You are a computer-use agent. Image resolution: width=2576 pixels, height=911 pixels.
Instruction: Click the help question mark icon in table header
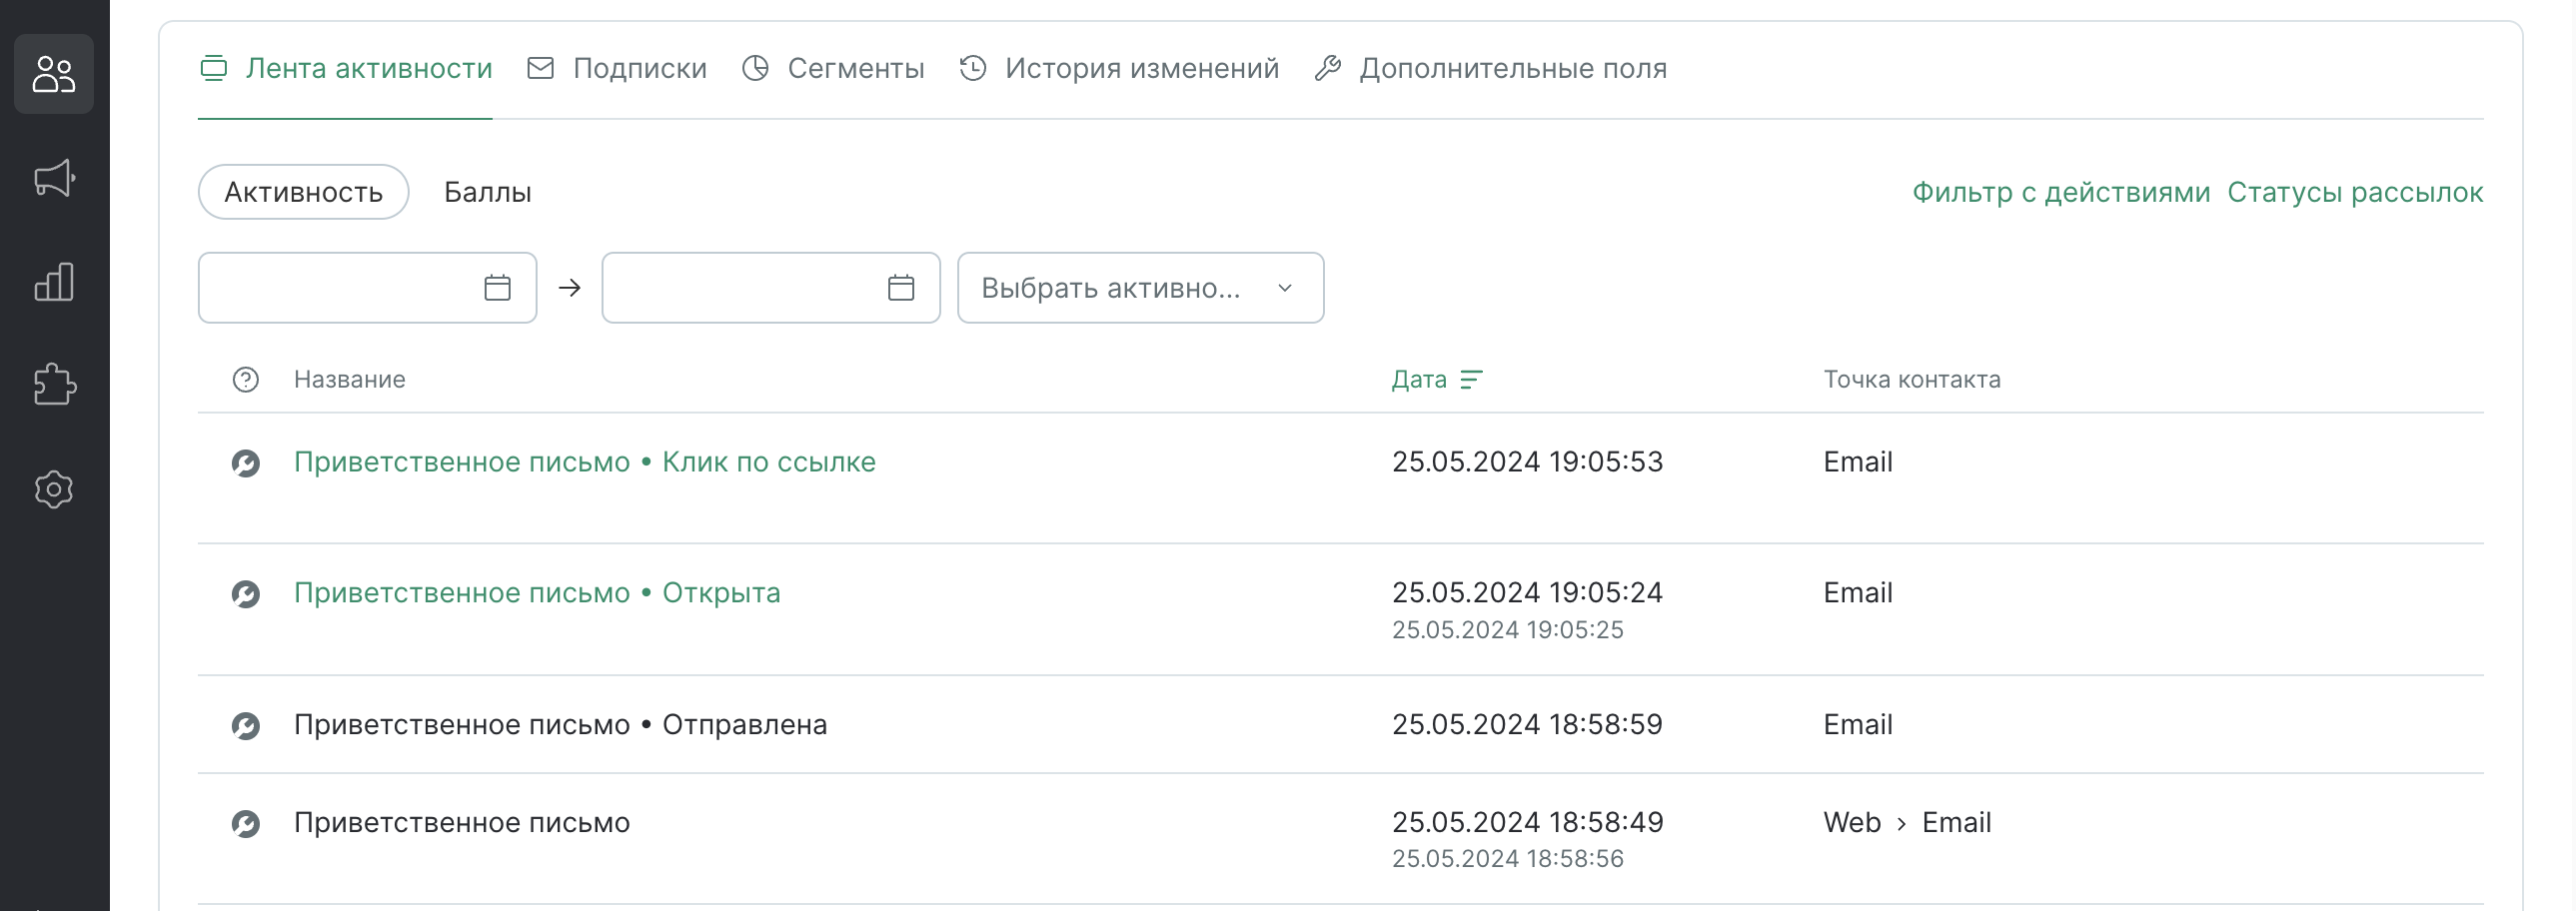tap(246, 380)
